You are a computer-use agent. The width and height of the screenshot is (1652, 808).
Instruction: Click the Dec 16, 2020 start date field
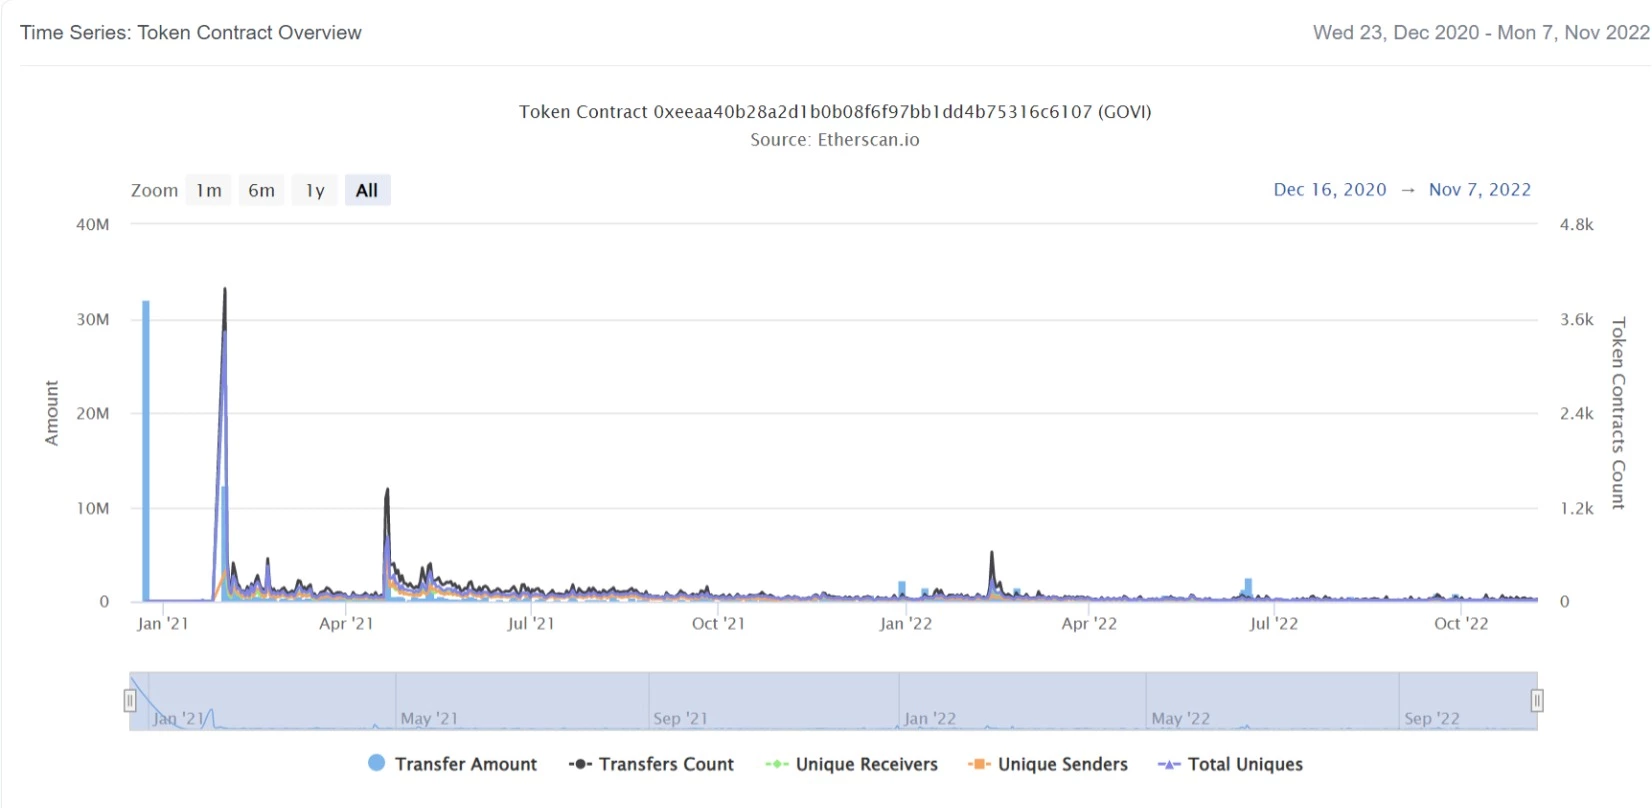[1330, 190]
